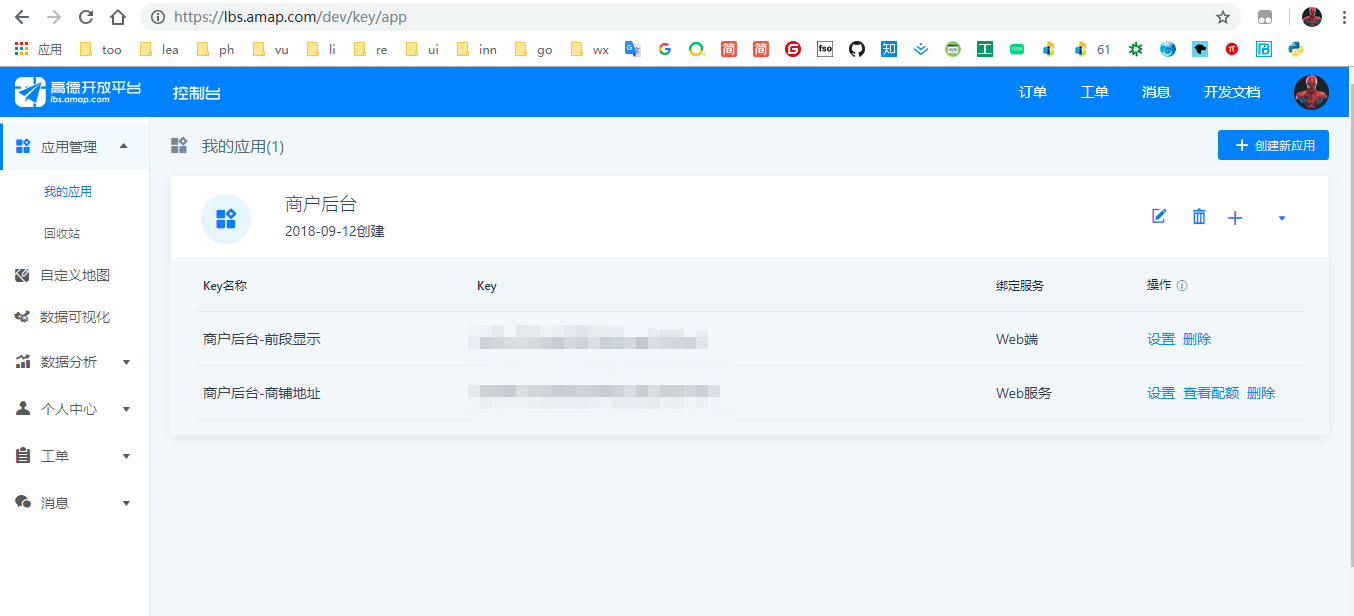
Task: Click 删除 for 商户后台-前段显示 key
Action: (x=1197, y=339)
